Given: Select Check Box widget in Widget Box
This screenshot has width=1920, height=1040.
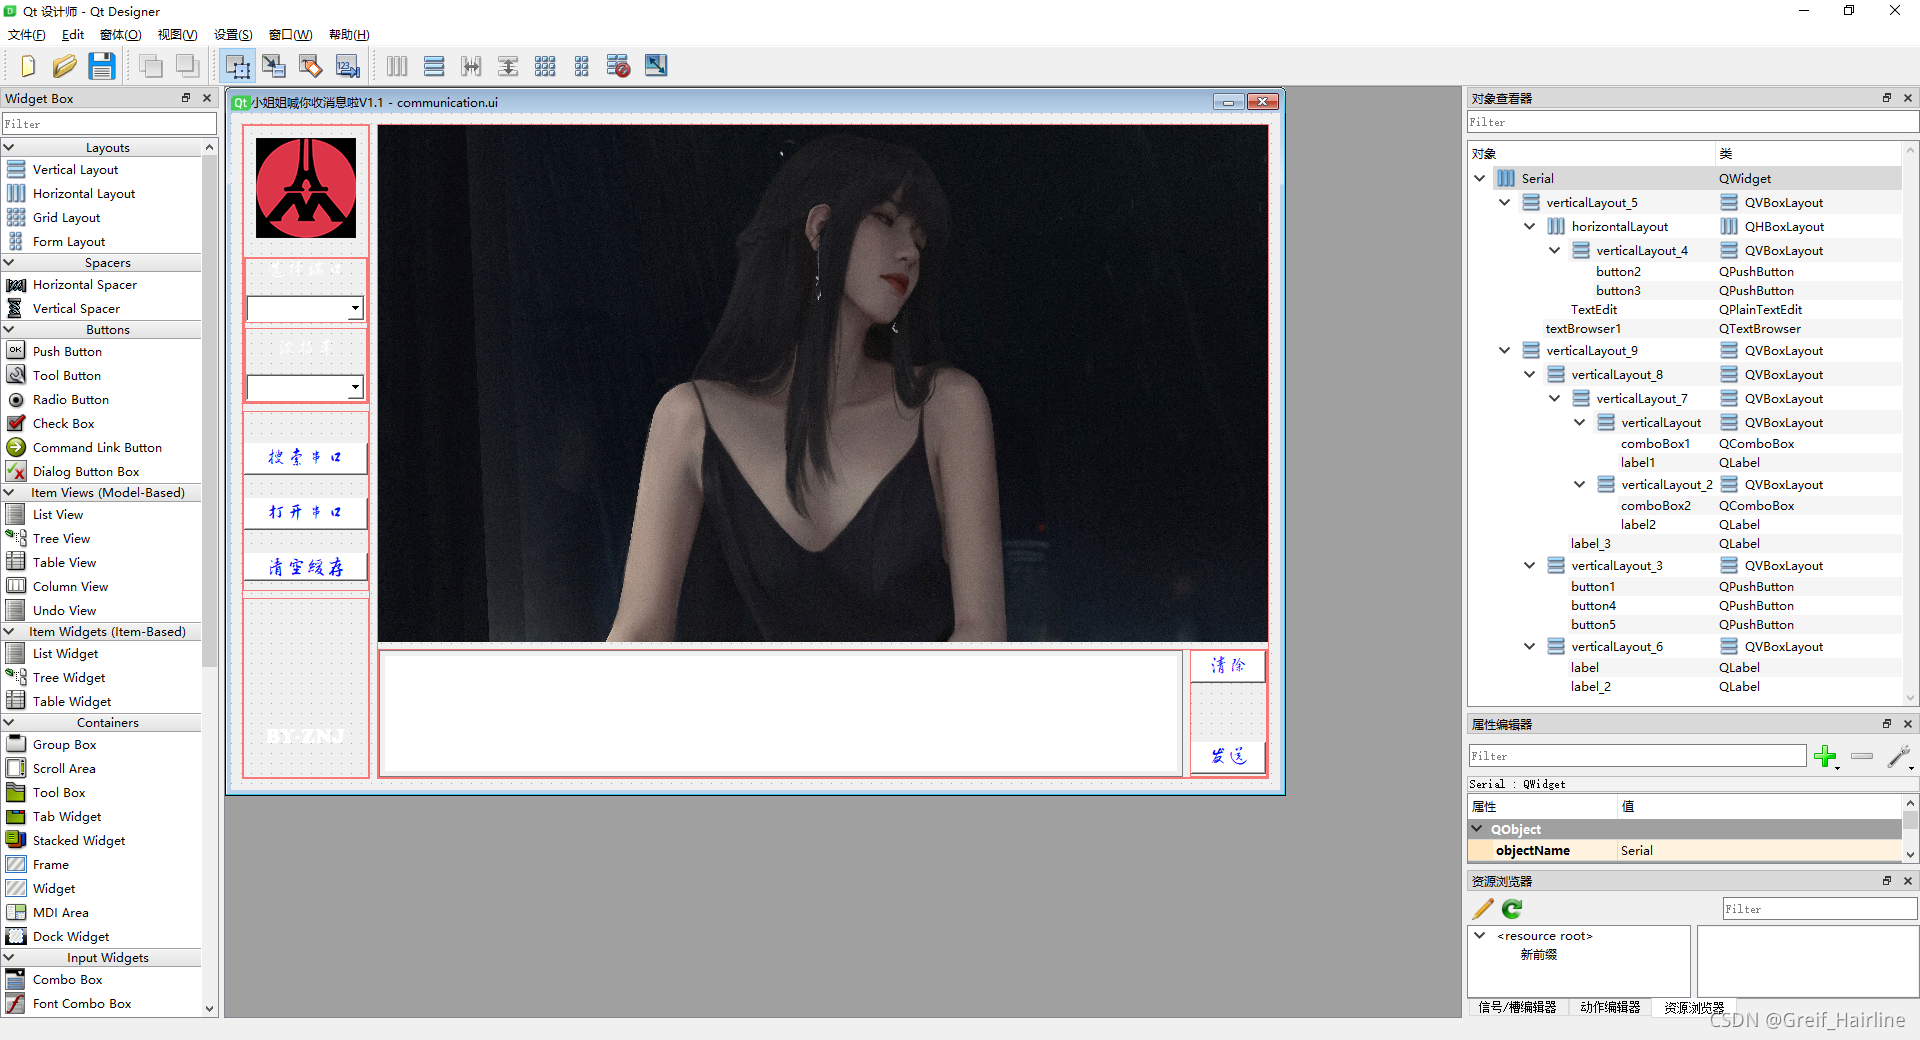Looking at the screenshot, I should click(63, 423).
